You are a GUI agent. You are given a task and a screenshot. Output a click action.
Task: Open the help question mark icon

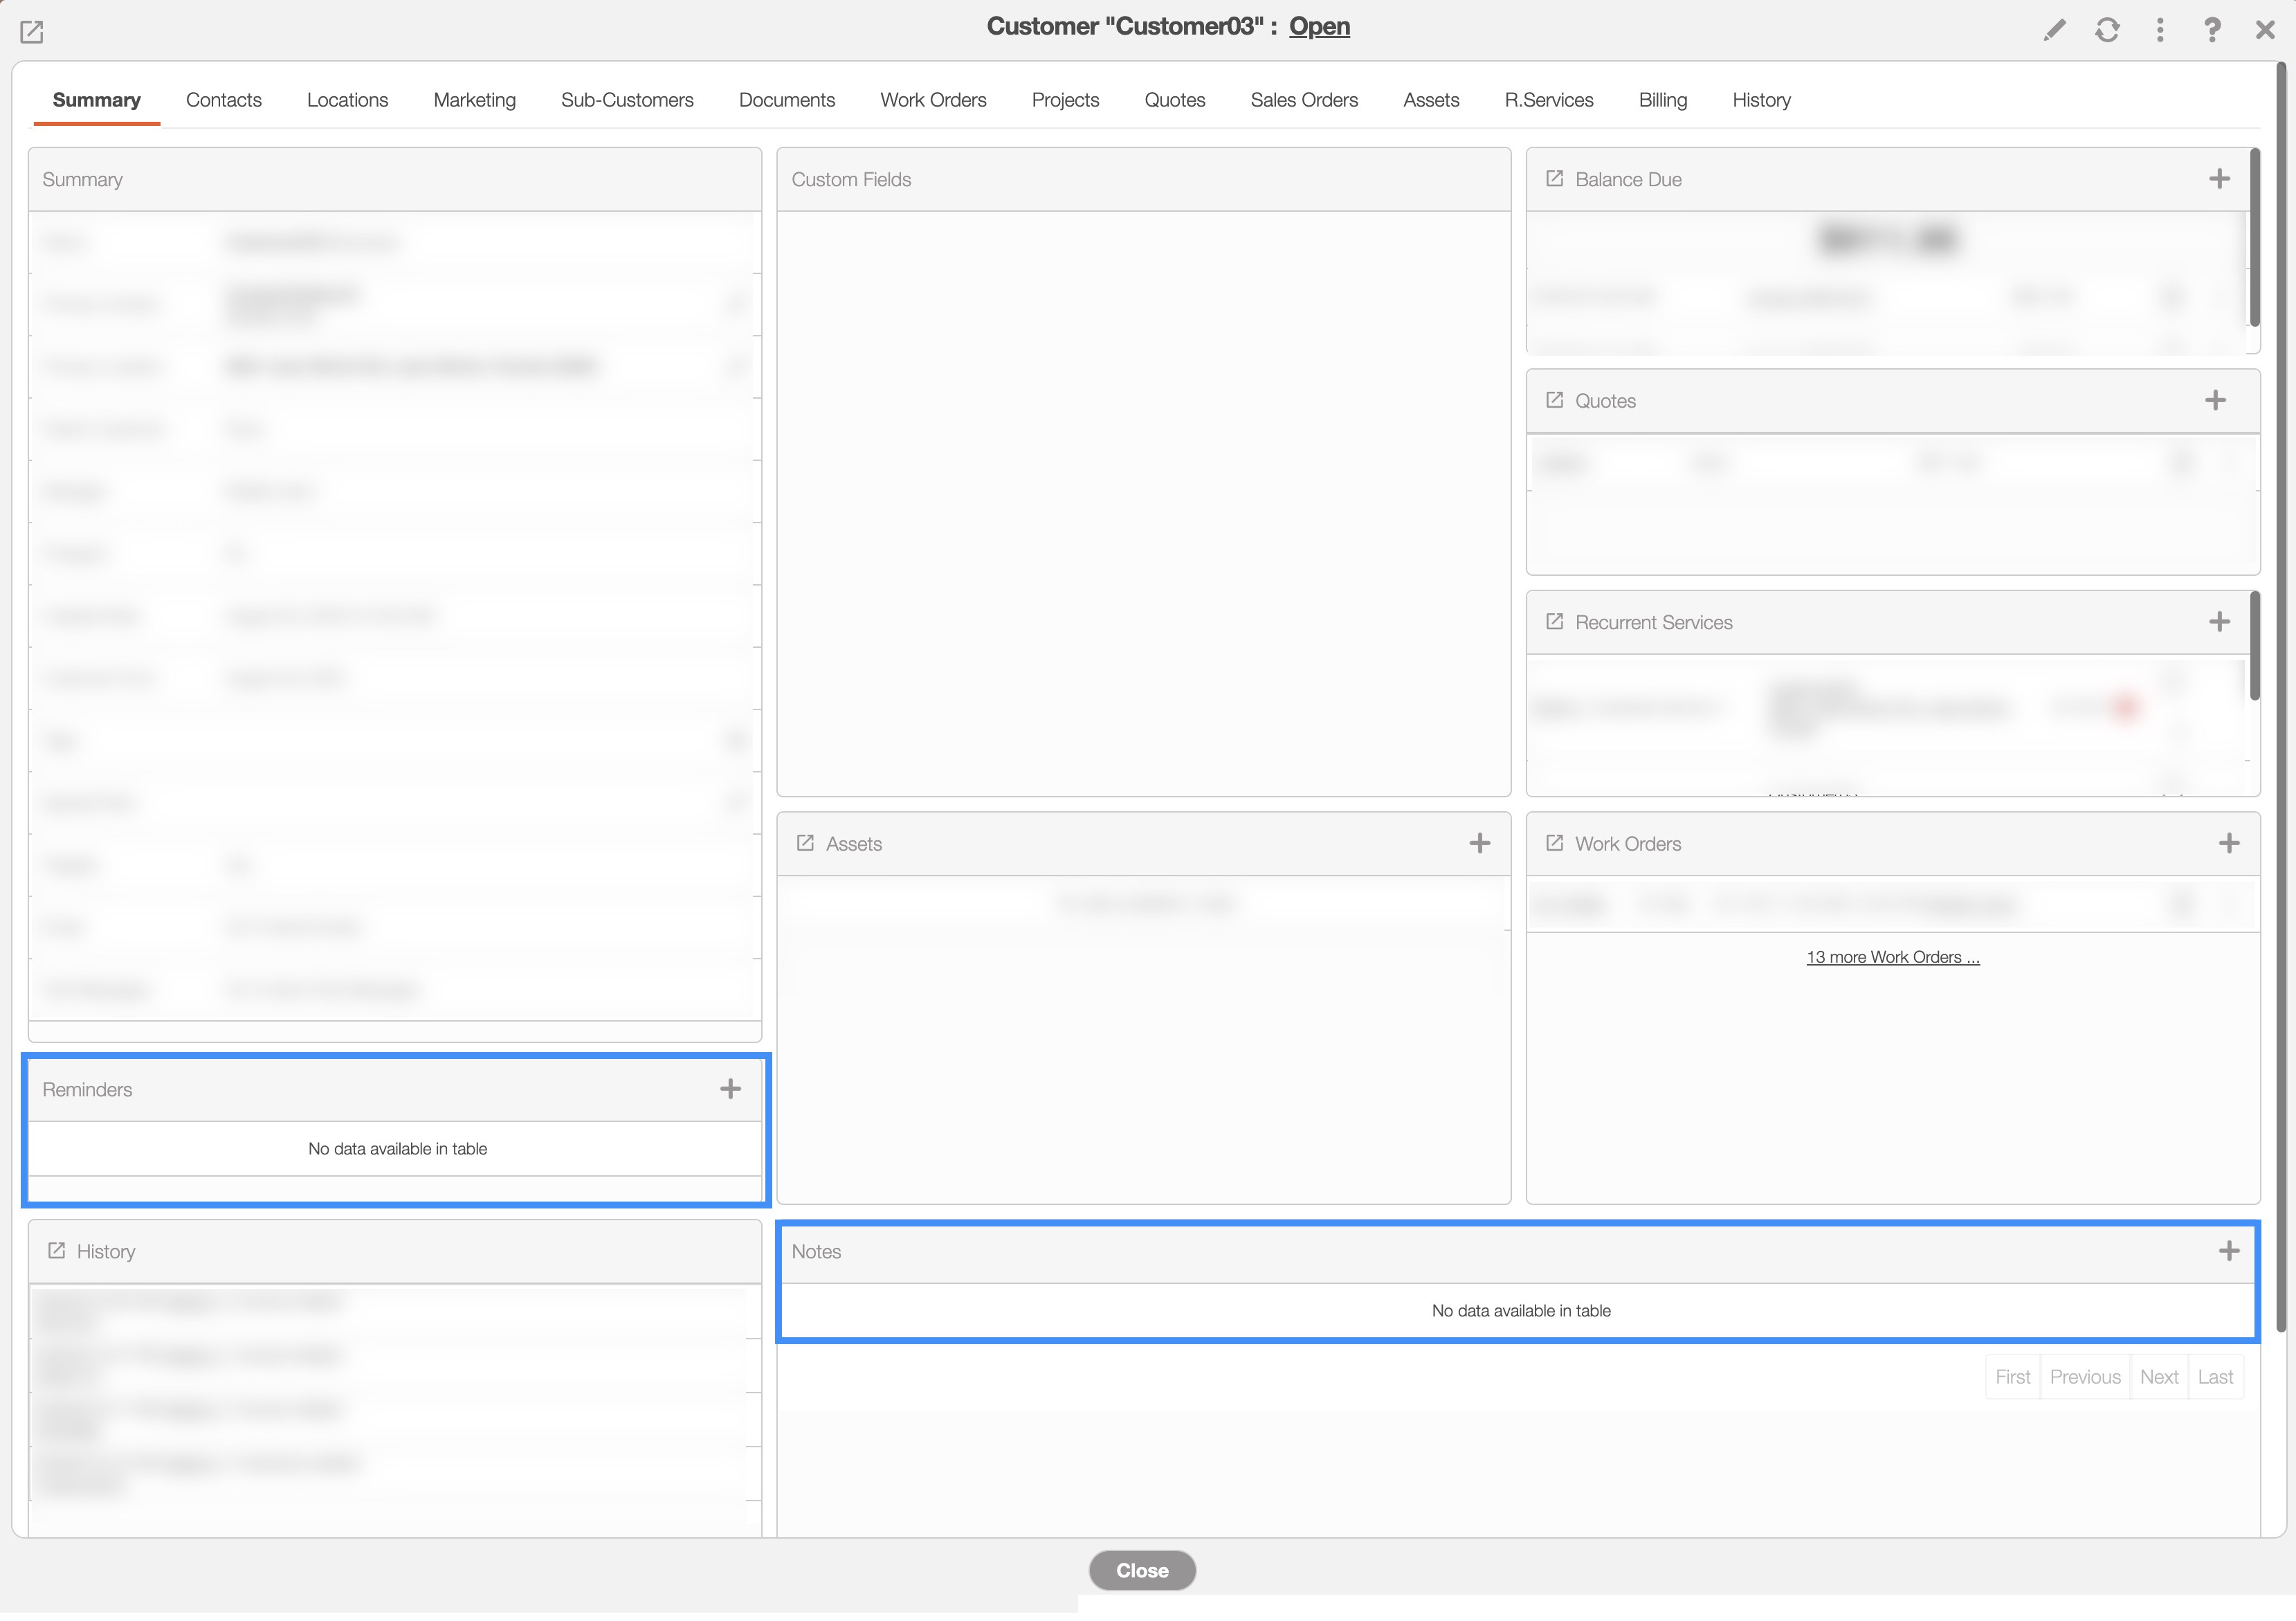(2212, 30)
